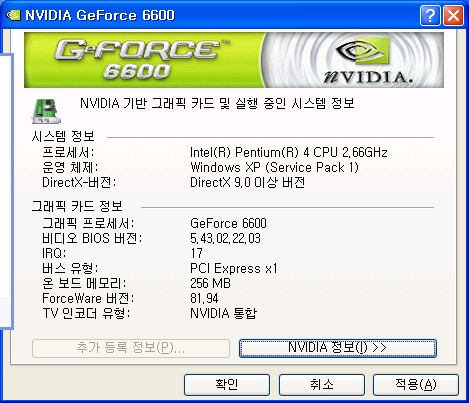469x403 pixels.
Task: Click the 버스 유형: label
Action: (x=70, y=268)
